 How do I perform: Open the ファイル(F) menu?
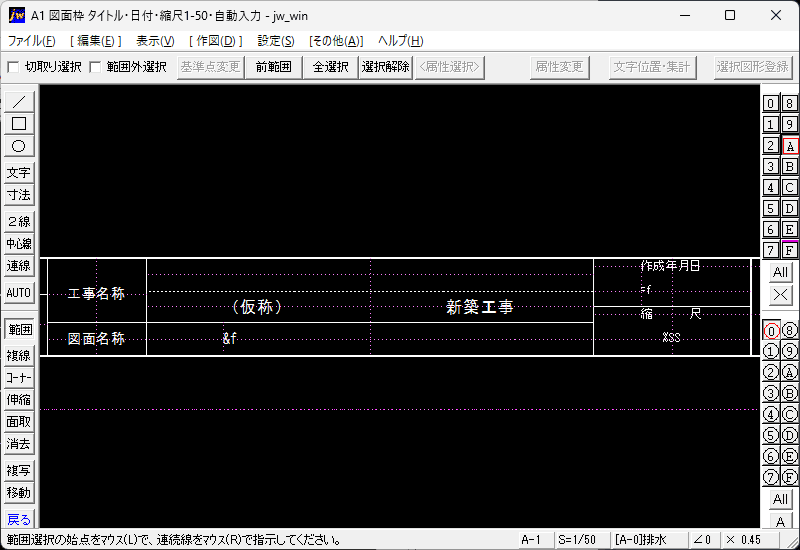(32, 41)
